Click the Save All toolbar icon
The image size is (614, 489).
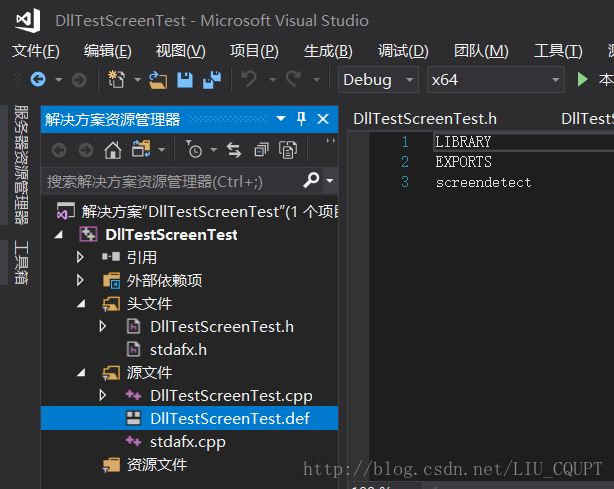(x=212, y=80)
